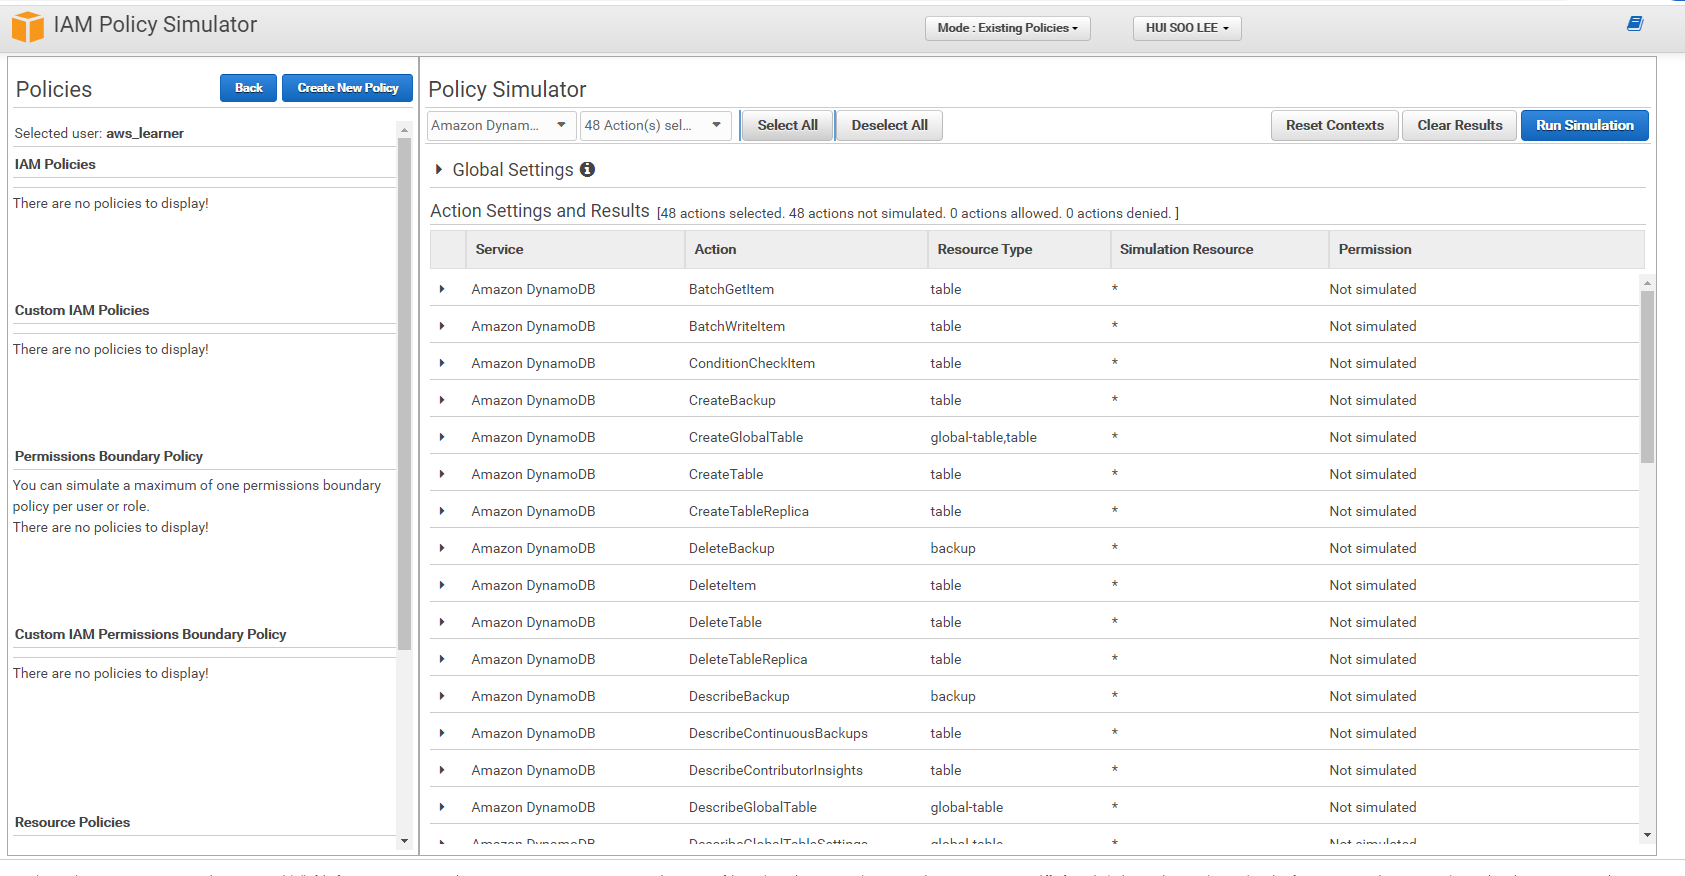The image size is (1685, 876).
Task: Click the DeleteBackup backup resource type cell
Action: (x=953, y=548)
